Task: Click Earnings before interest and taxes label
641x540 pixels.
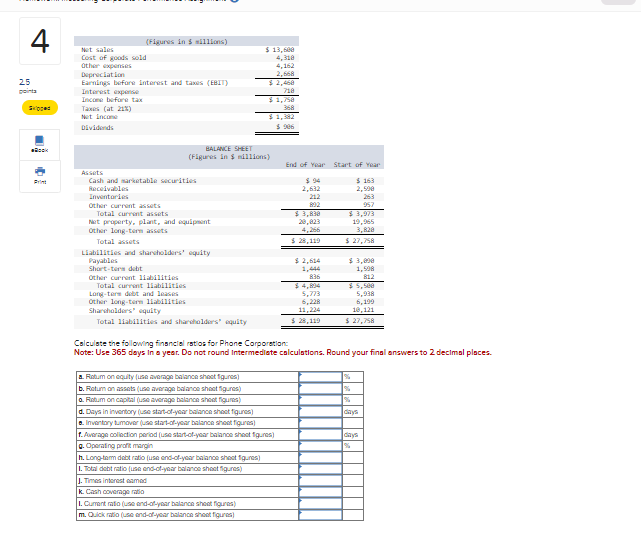Action: 155,83
